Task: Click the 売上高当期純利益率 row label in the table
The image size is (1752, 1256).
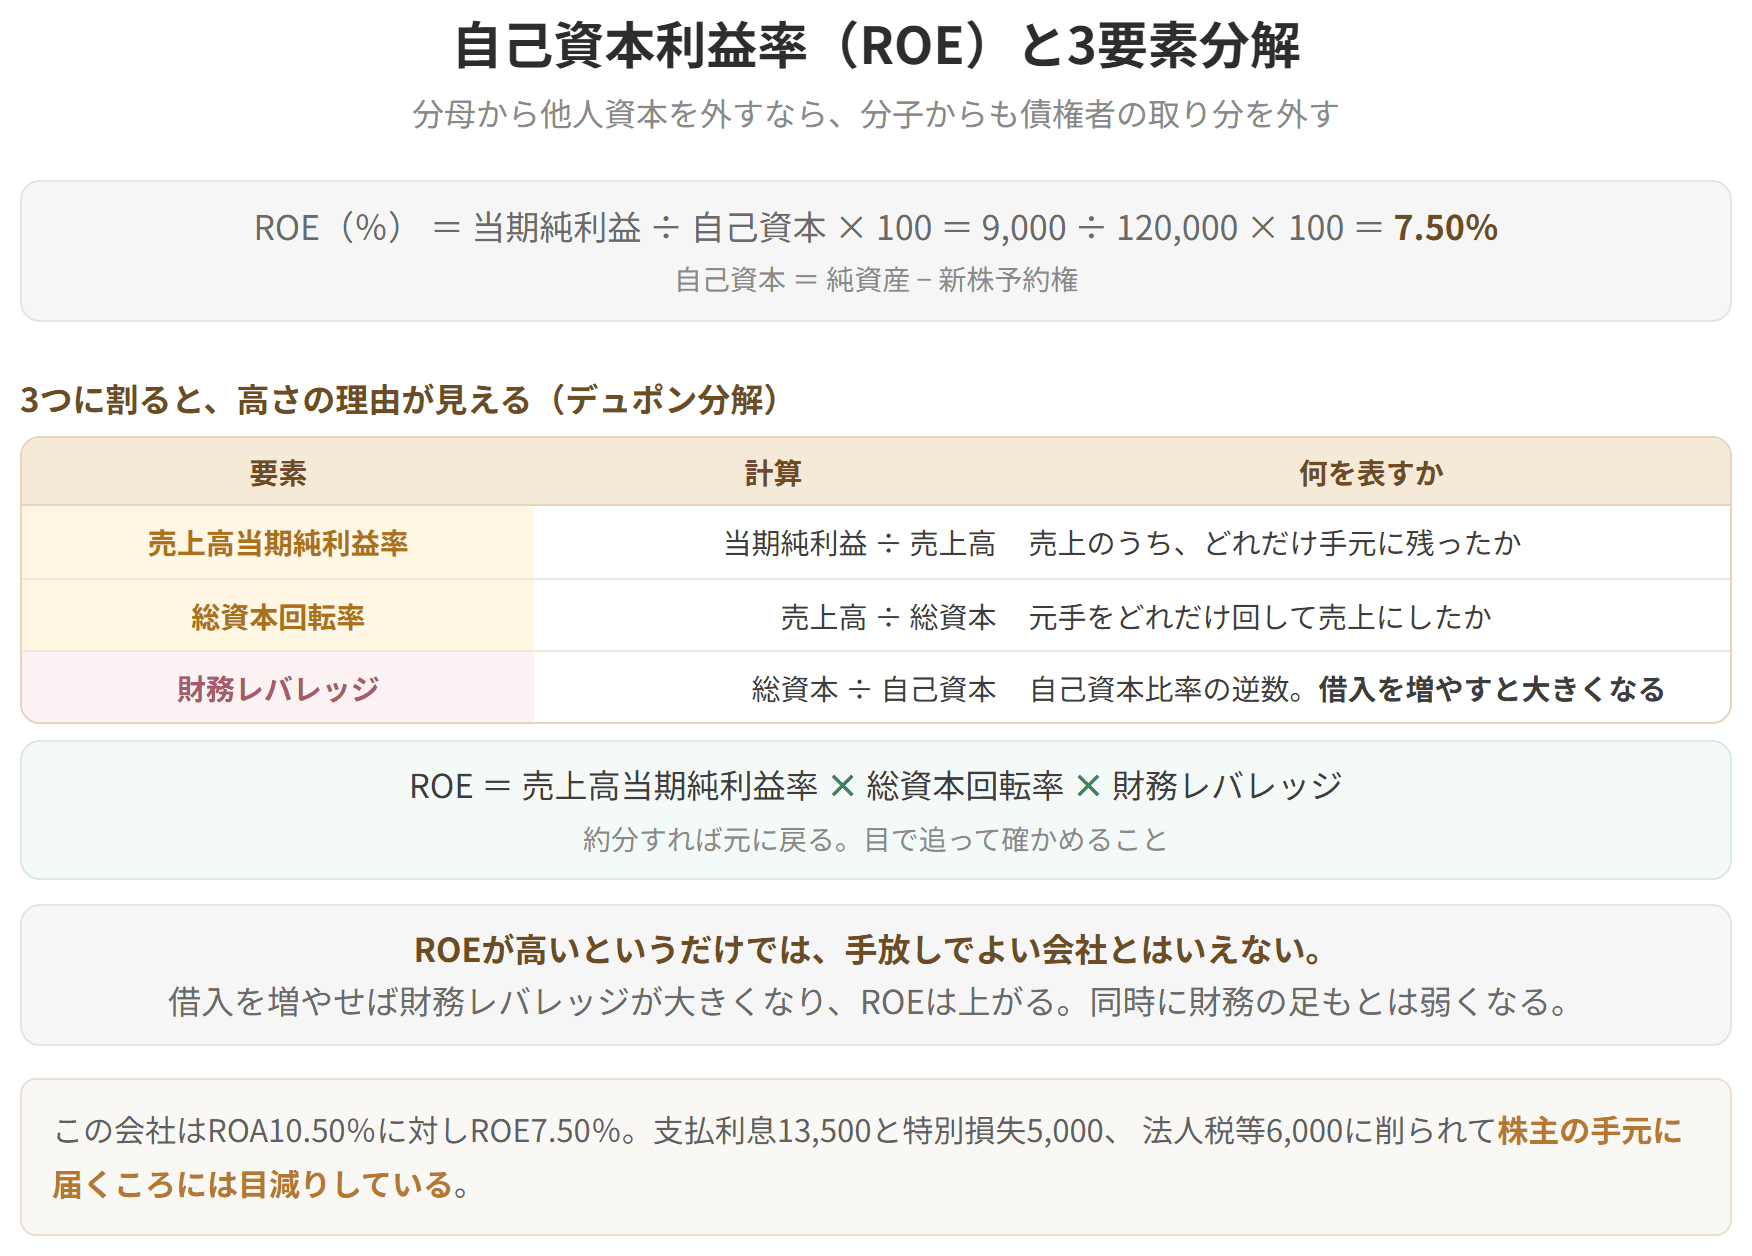Action: (278, 543)
